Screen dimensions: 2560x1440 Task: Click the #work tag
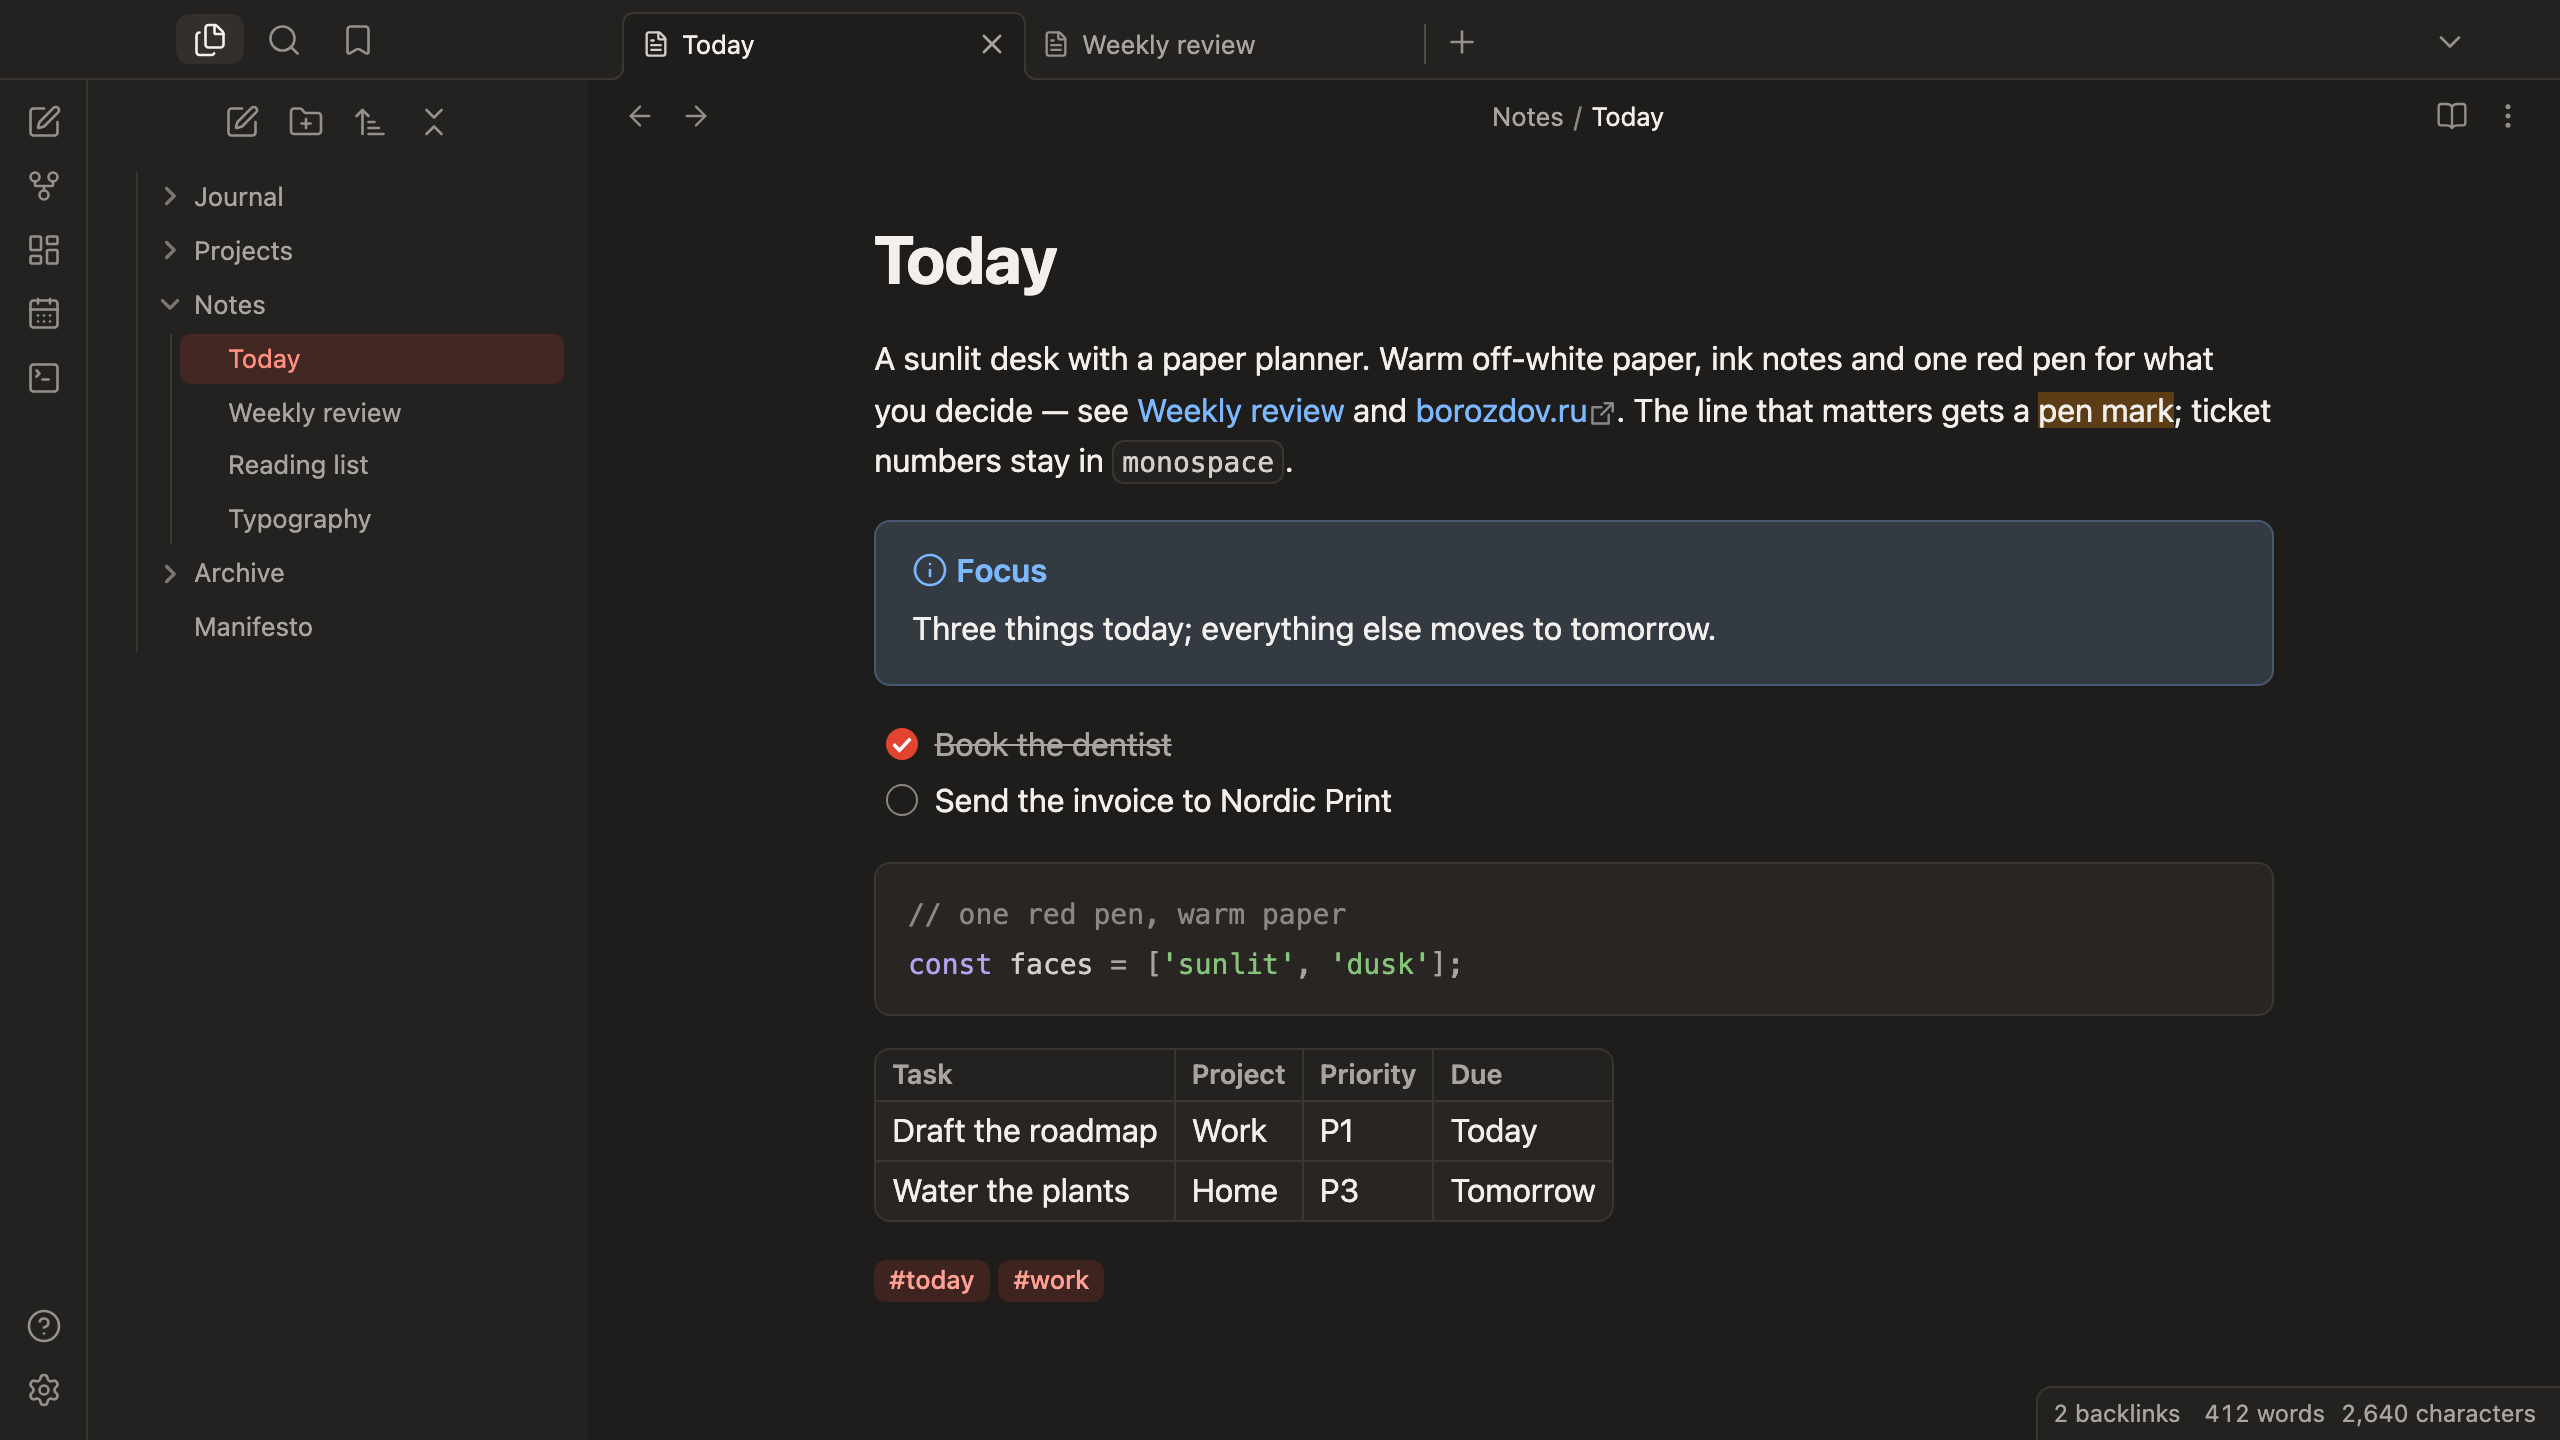(1050, 1280)
